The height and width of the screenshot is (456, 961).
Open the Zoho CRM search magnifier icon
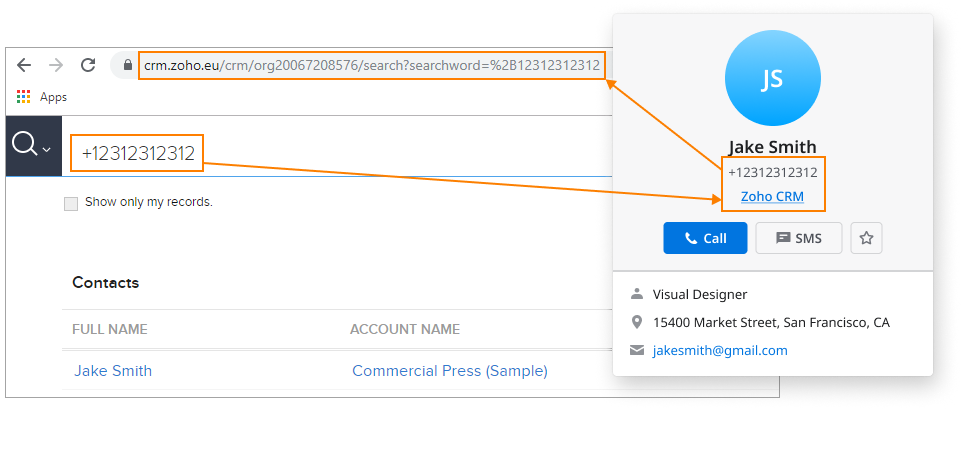tap(25, 145)
